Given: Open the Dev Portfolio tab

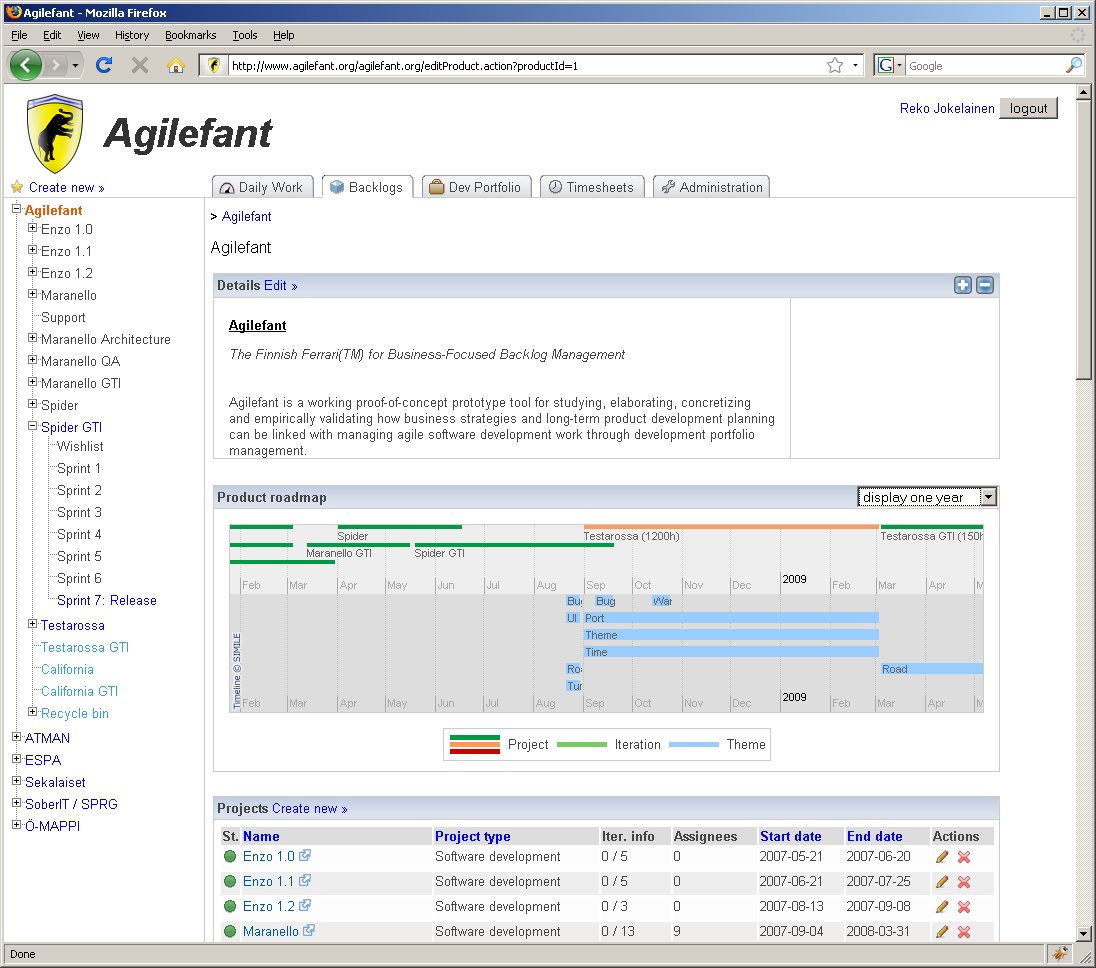Looking at the screenshot, I should [x=476, y=187].
